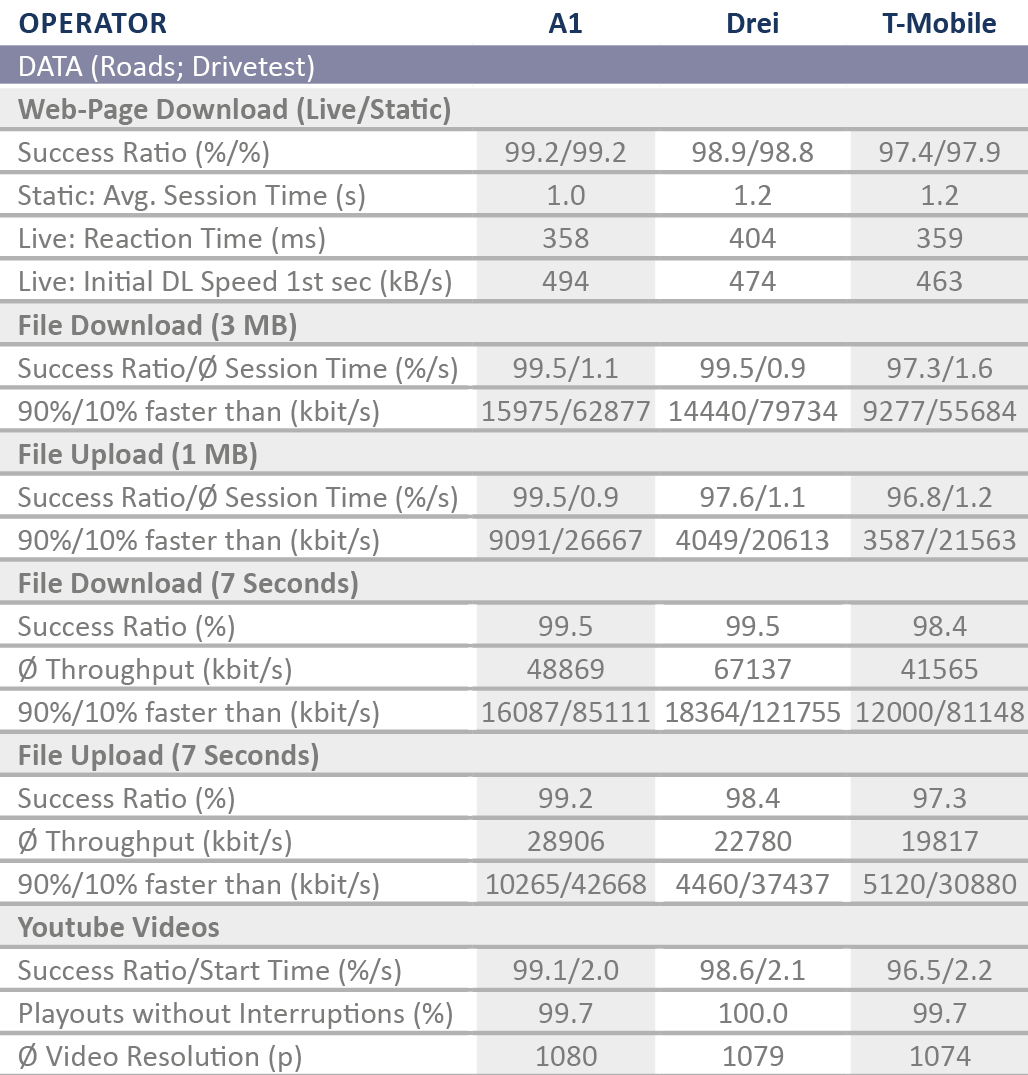Select the T-Mobile value 3587/21563
This screenshot has width=1028, height=1075.
coord(940,541)
